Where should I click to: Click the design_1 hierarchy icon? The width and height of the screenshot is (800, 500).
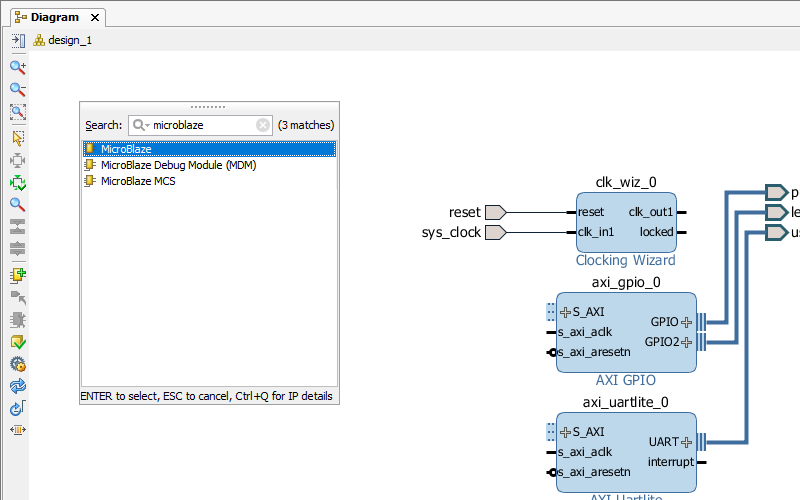point(39,40)
